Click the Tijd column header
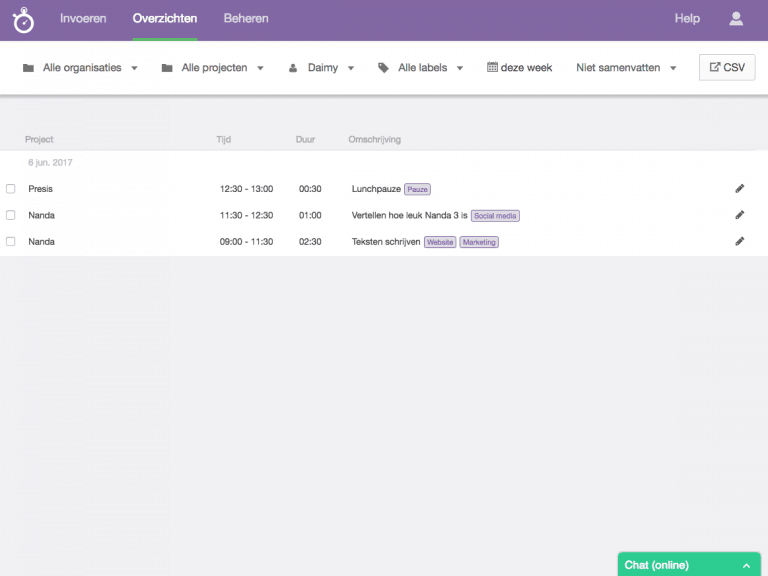This screenshot has width=768, height=576. [x=223, y=140]
